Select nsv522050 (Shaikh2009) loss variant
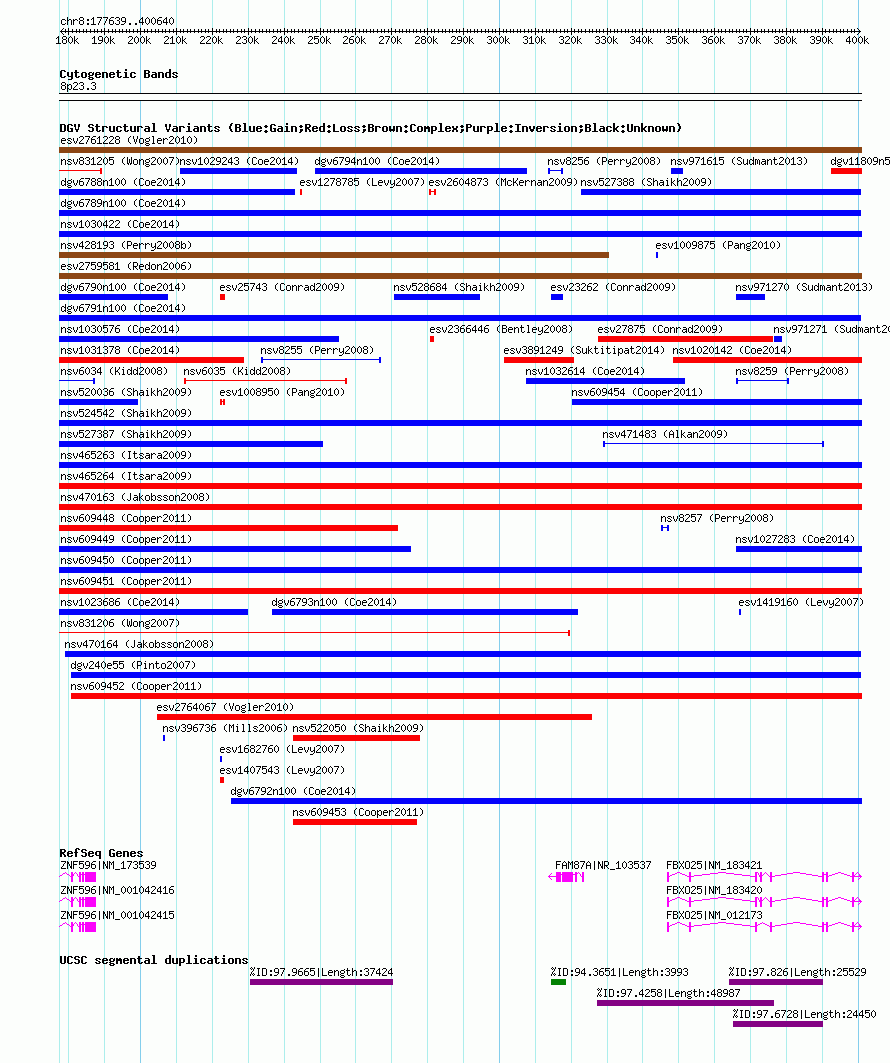 tap(356, 738)
